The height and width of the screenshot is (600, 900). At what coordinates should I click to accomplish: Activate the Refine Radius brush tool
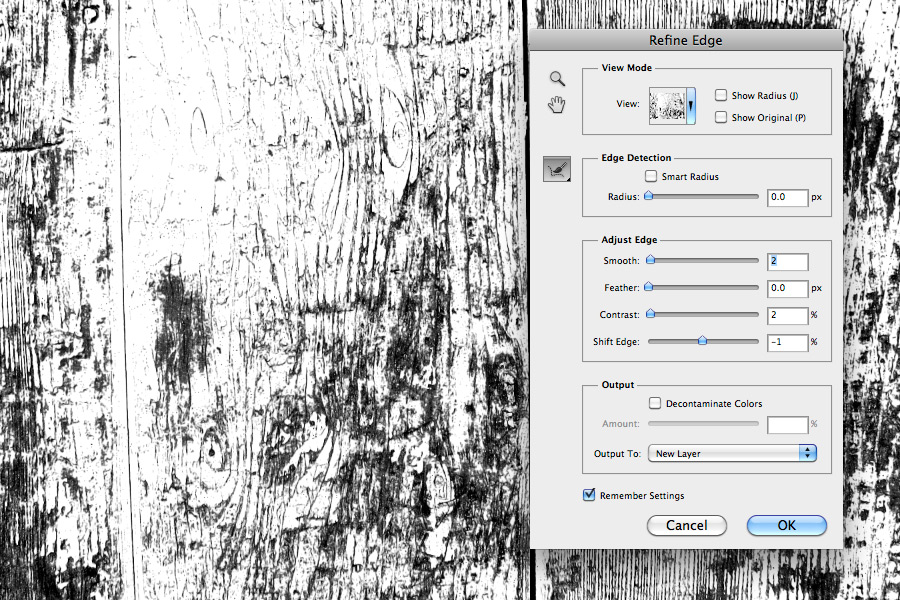[x=556, y=168]
